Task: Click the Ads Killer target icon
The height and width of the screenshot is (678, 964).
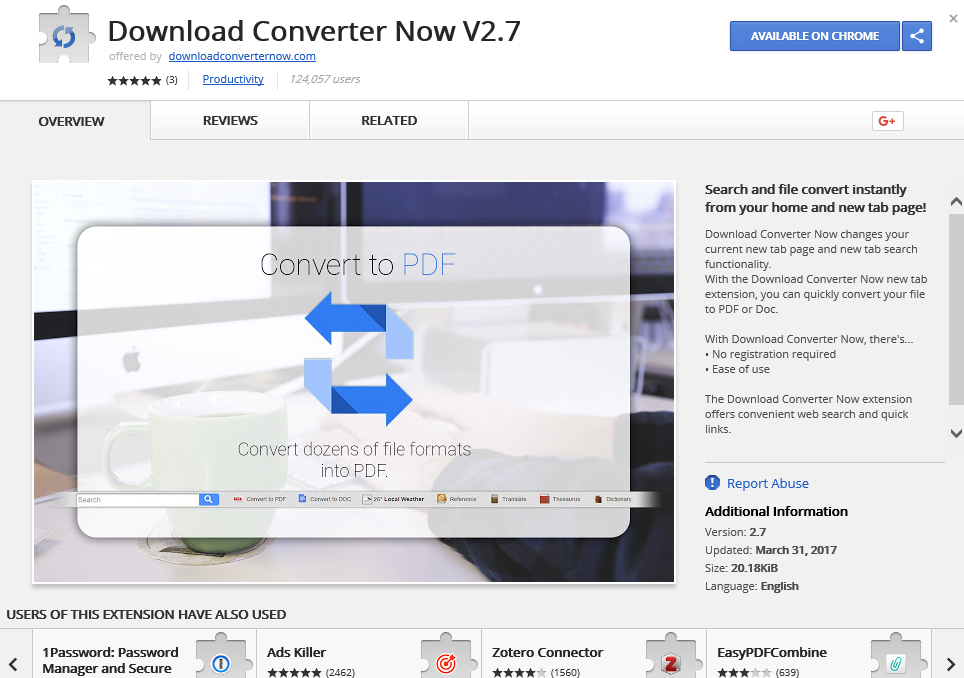Action: [446, 661]
